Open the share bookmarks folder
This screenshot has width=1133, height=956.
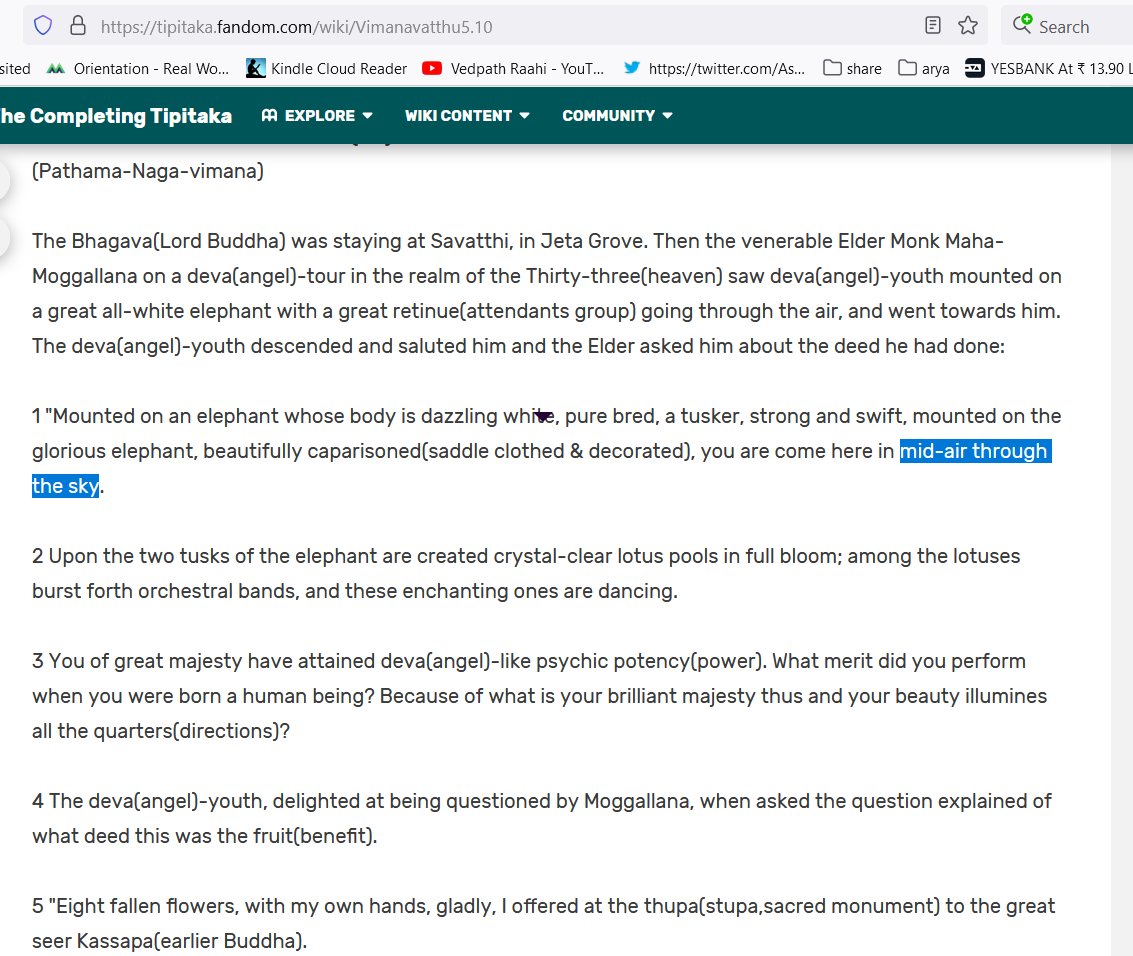click(x=853, y=69)
